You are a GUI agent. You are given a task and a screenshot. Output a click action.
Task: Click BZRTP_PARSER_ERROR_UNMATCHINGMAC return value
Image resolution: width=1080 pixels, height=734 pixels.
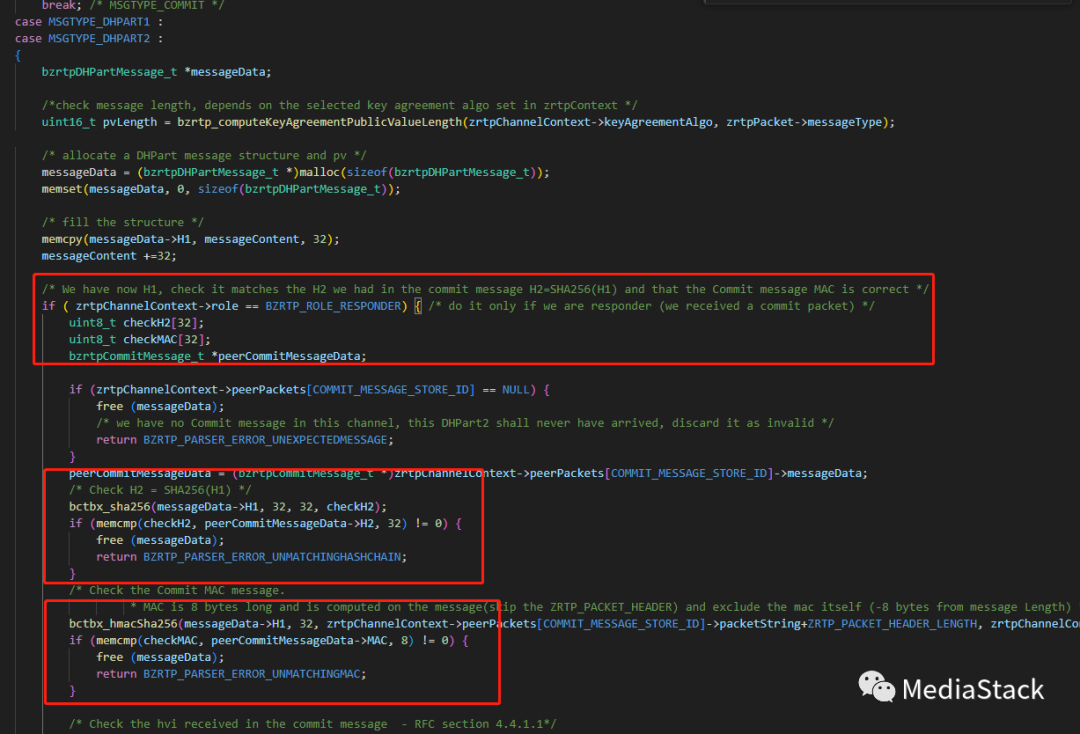(254, 673)
